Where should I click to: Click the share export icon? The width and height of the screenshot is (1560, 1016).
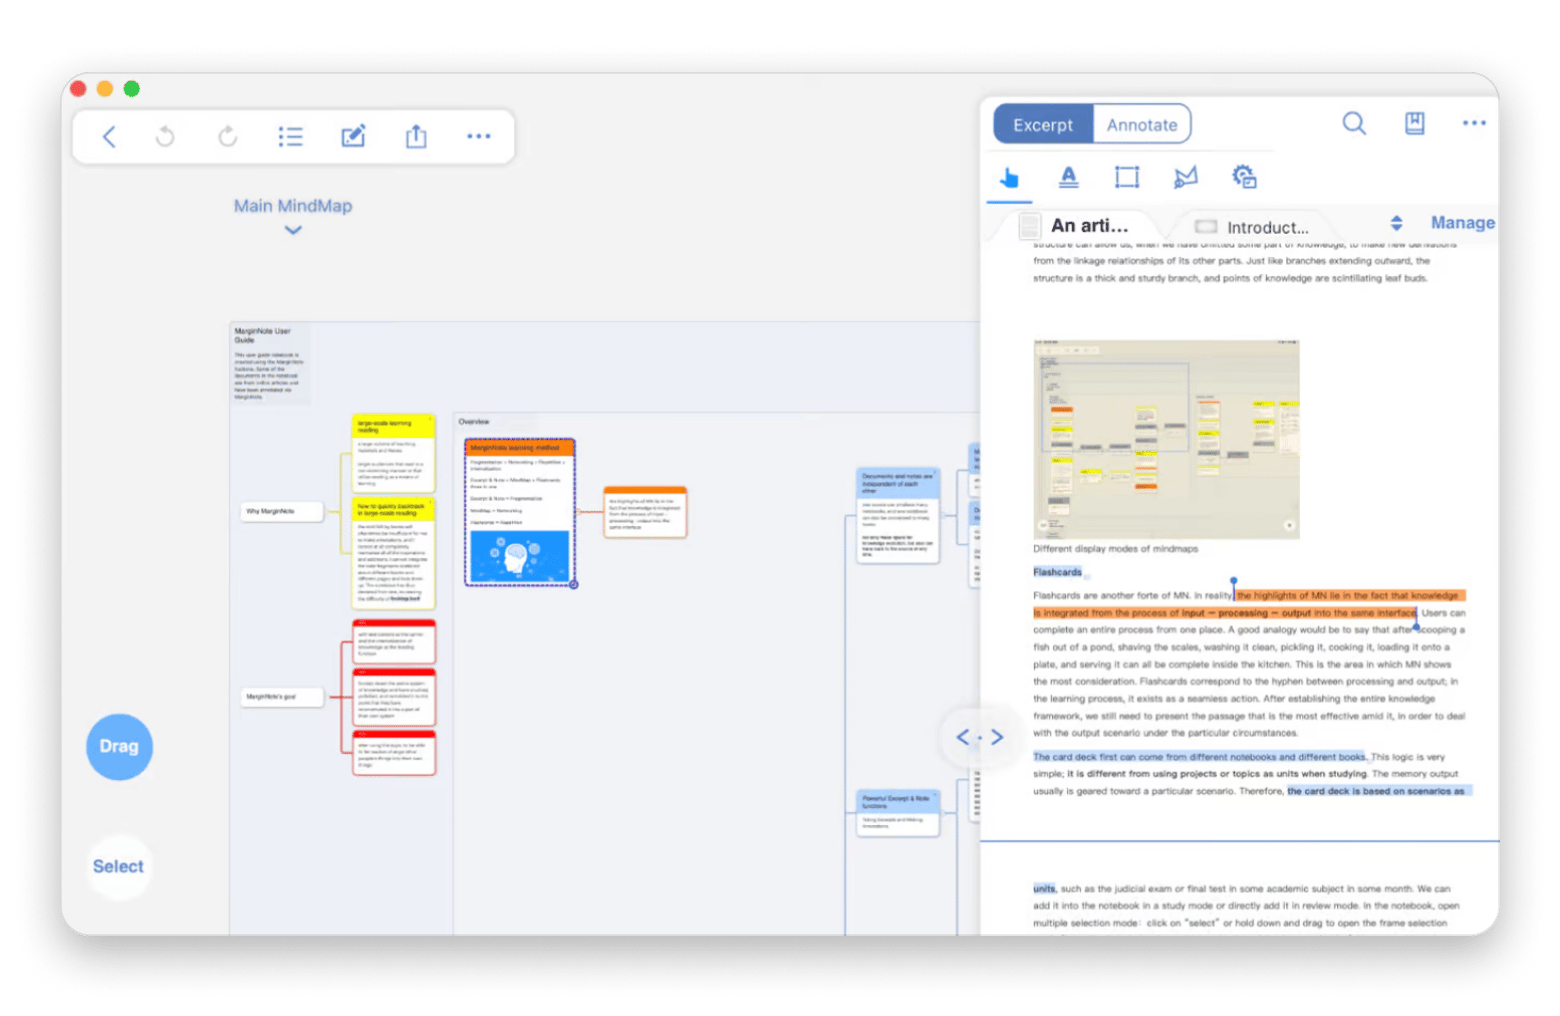(x=416, y=136)
